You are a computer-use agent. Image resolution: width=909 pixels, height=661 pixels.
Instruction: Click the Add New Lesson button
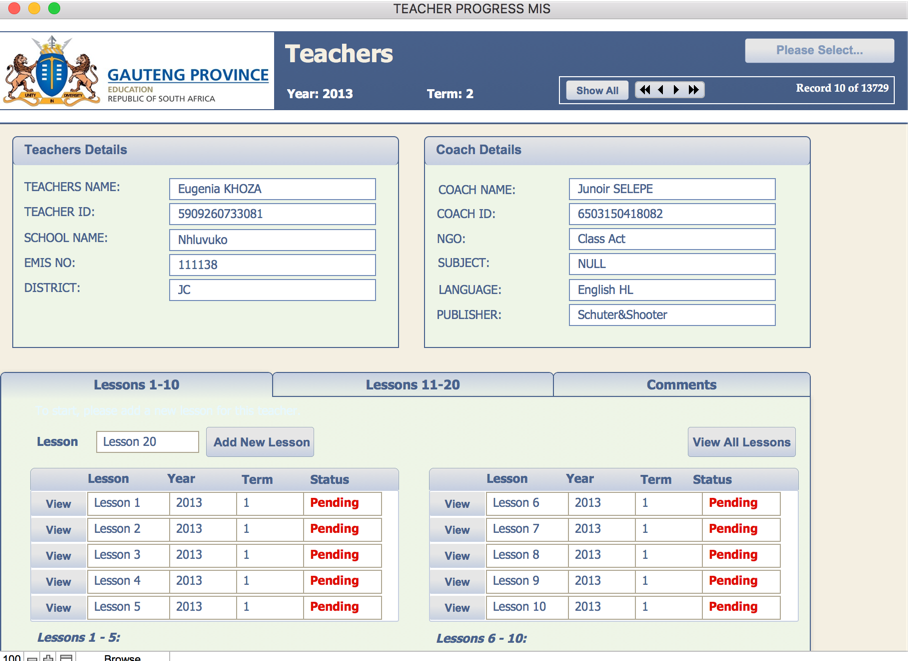coord(261,442)
